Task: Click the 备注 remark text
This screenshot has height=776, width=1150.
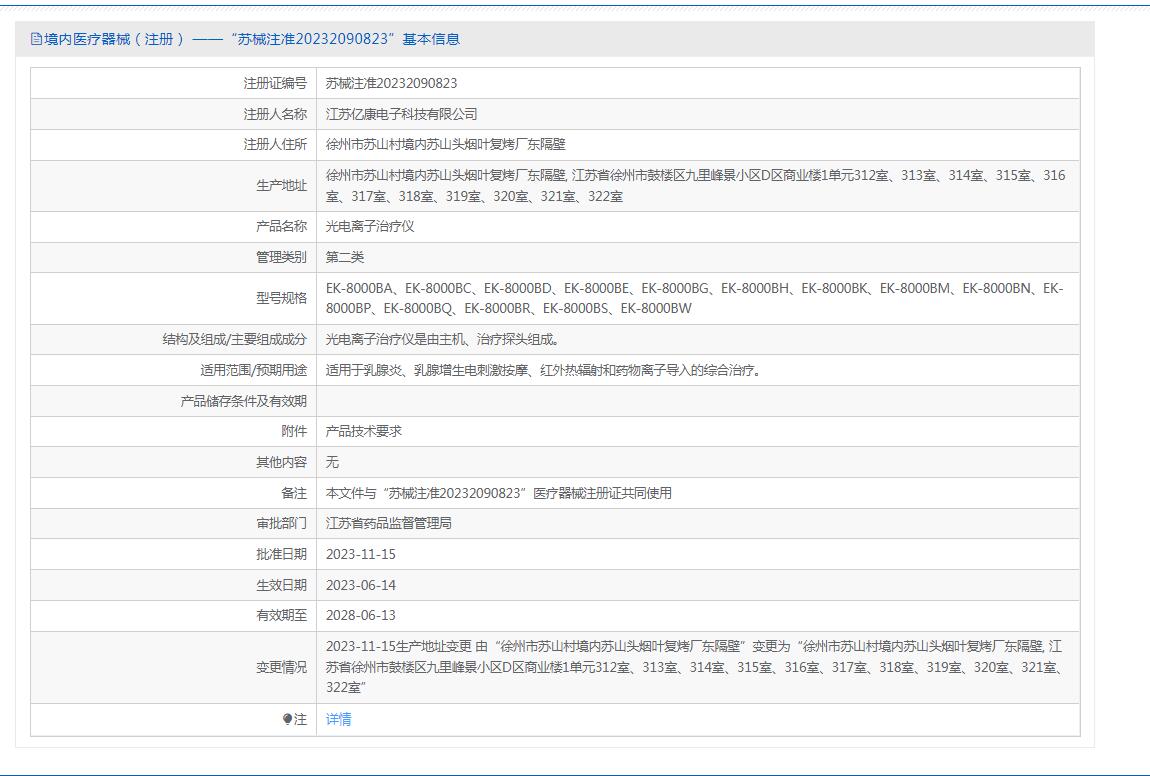Action: pyautogui.click(x=498, y=493)
